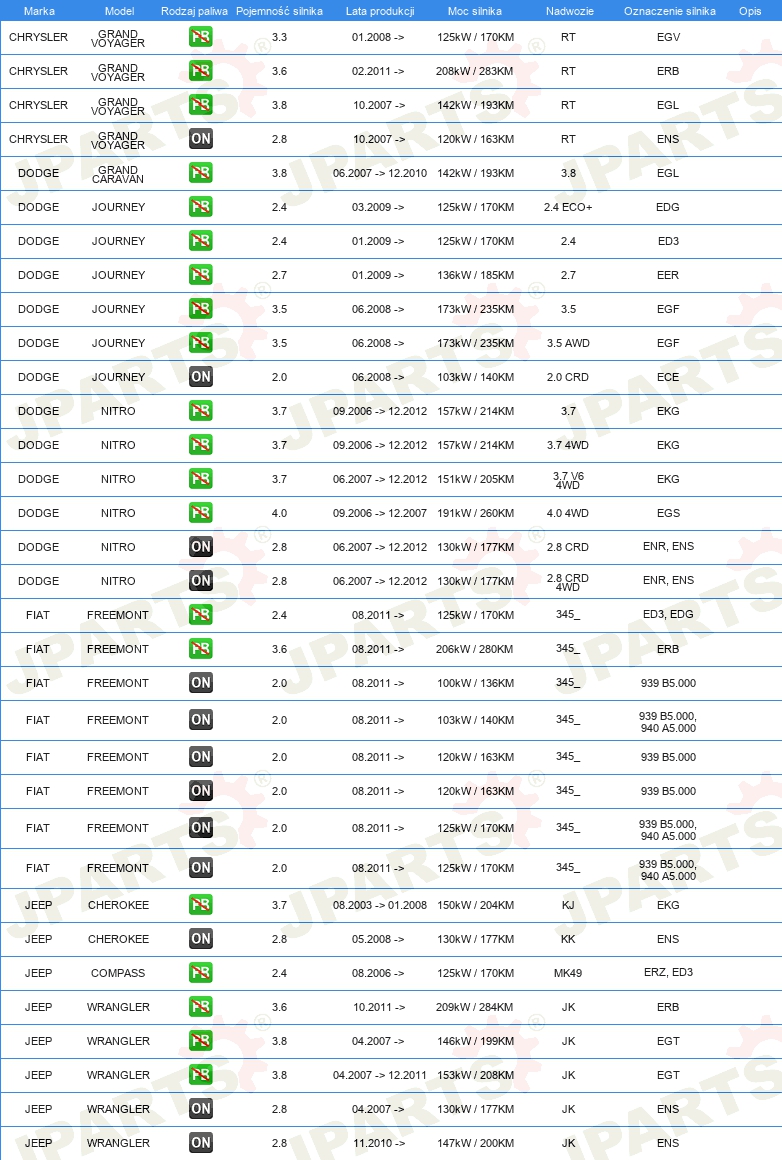
Task: Click the Pojemność silnika column header
Action: [280, 11]
